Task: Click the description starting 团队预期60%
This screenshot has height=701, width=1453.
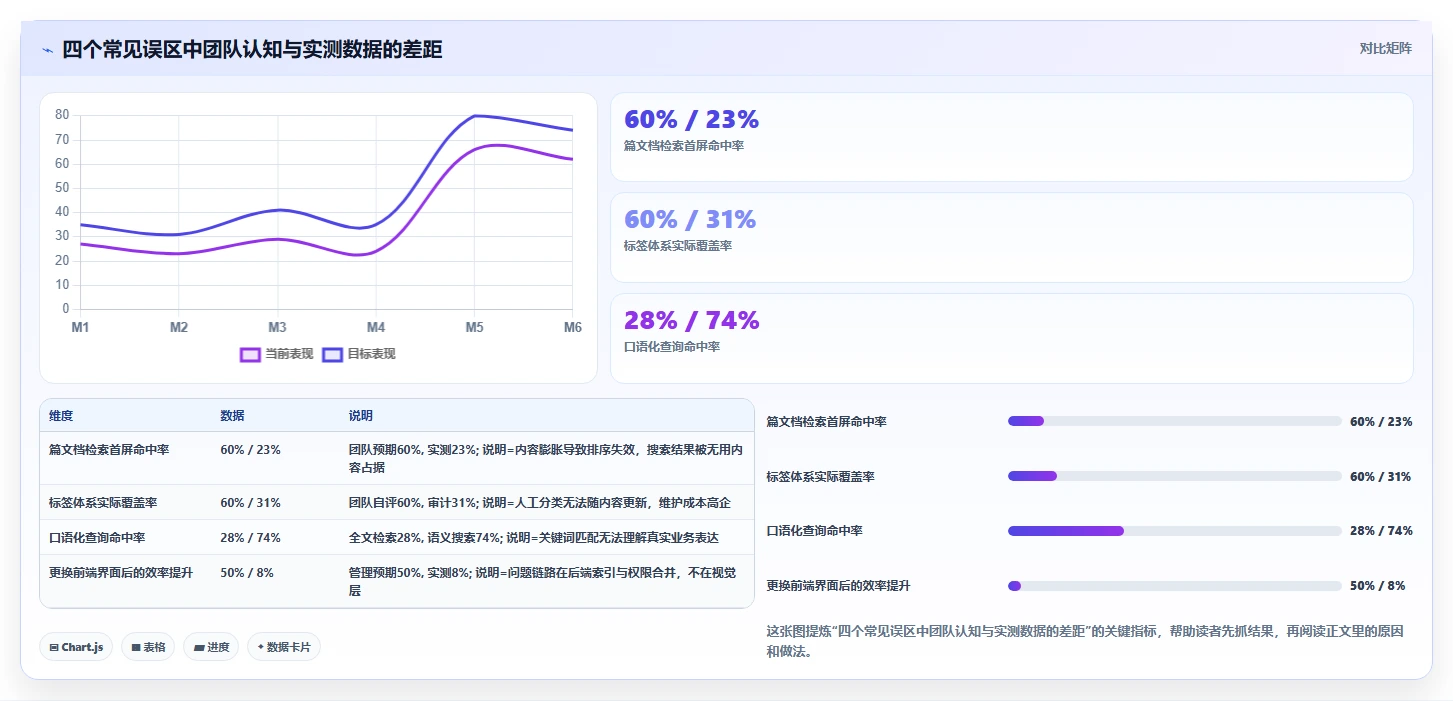Action: pos(545,458)
